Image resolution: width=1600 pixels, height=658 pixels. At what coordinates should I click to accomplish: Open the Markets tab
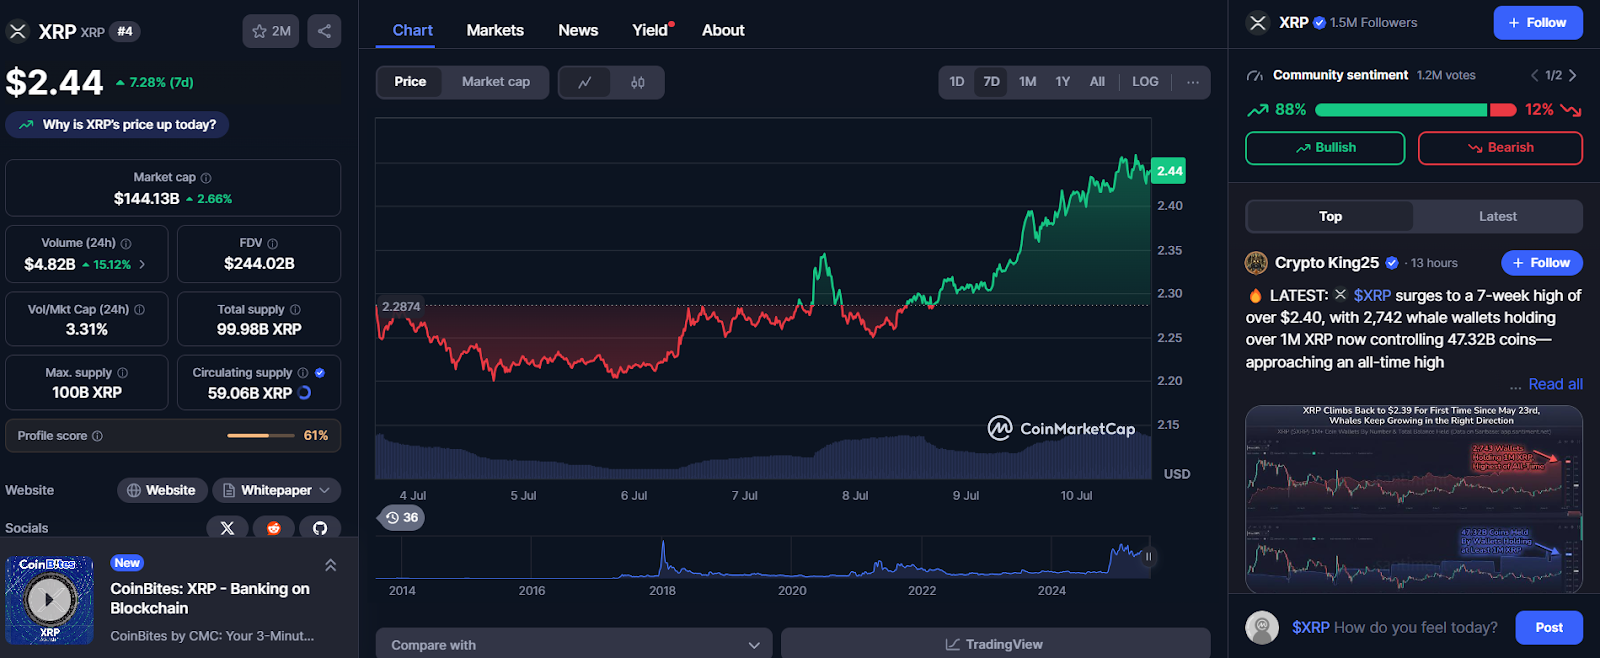coord(495,30)
